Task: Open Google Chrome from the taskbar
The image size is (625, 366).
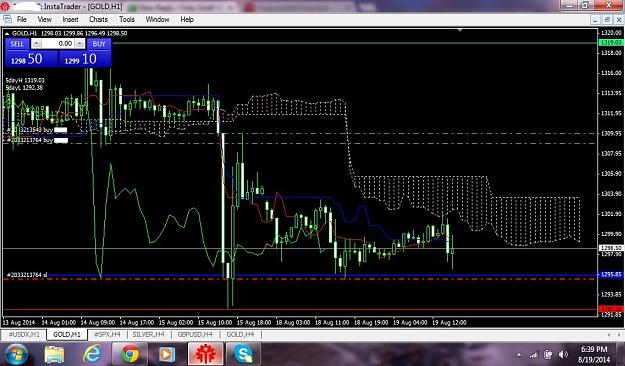Action: point(130,354)
